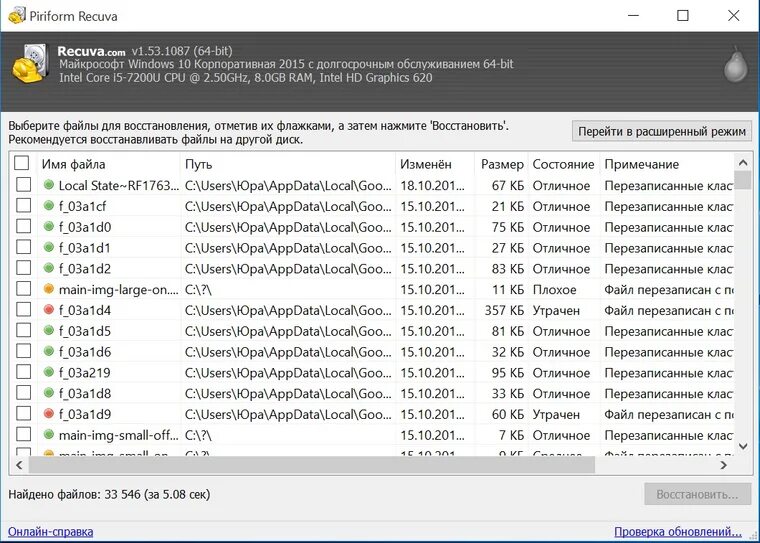Sort by 'Состояние' column header
This screenshot has width=760, height=543.
pyautogui.click(x=564, y=164)
